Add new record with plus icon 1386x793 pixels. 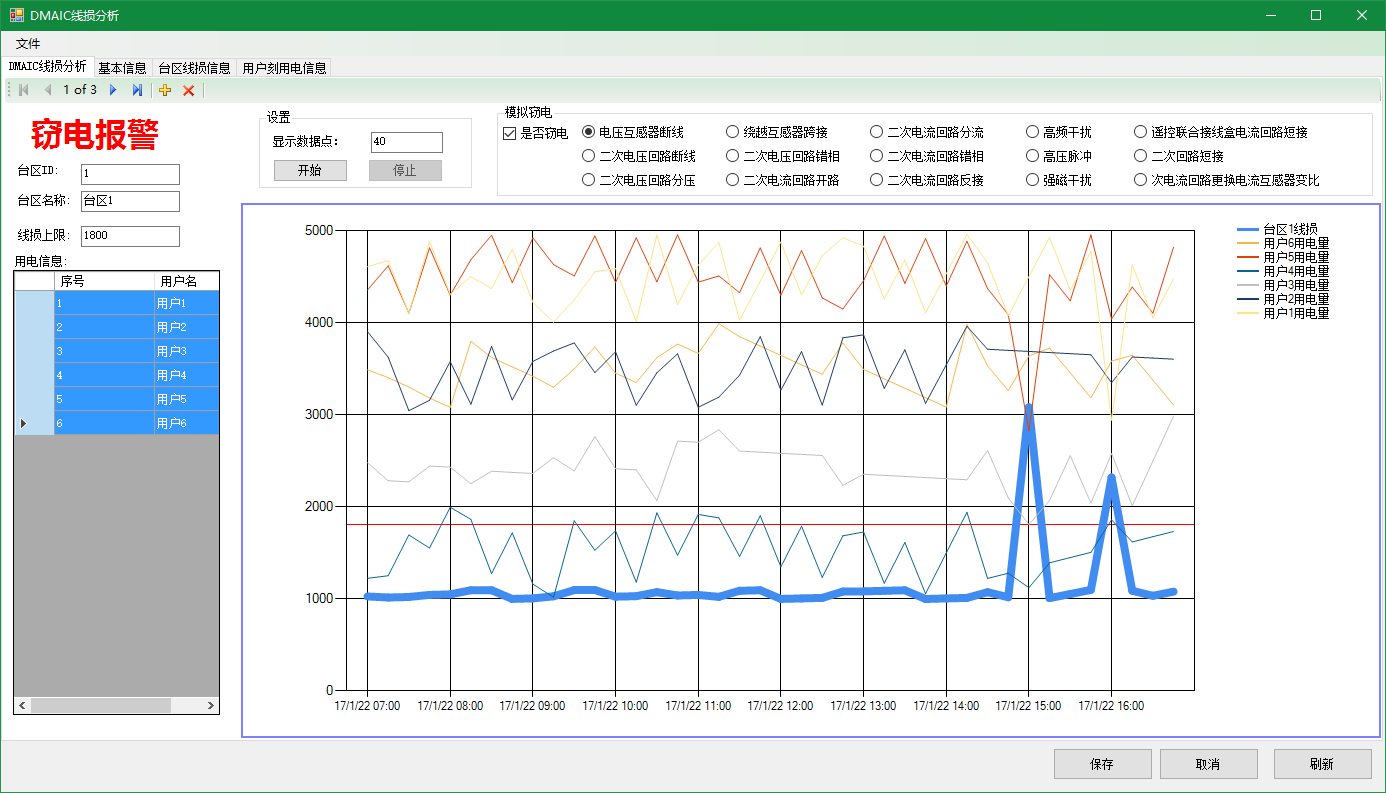pos(166,90)
